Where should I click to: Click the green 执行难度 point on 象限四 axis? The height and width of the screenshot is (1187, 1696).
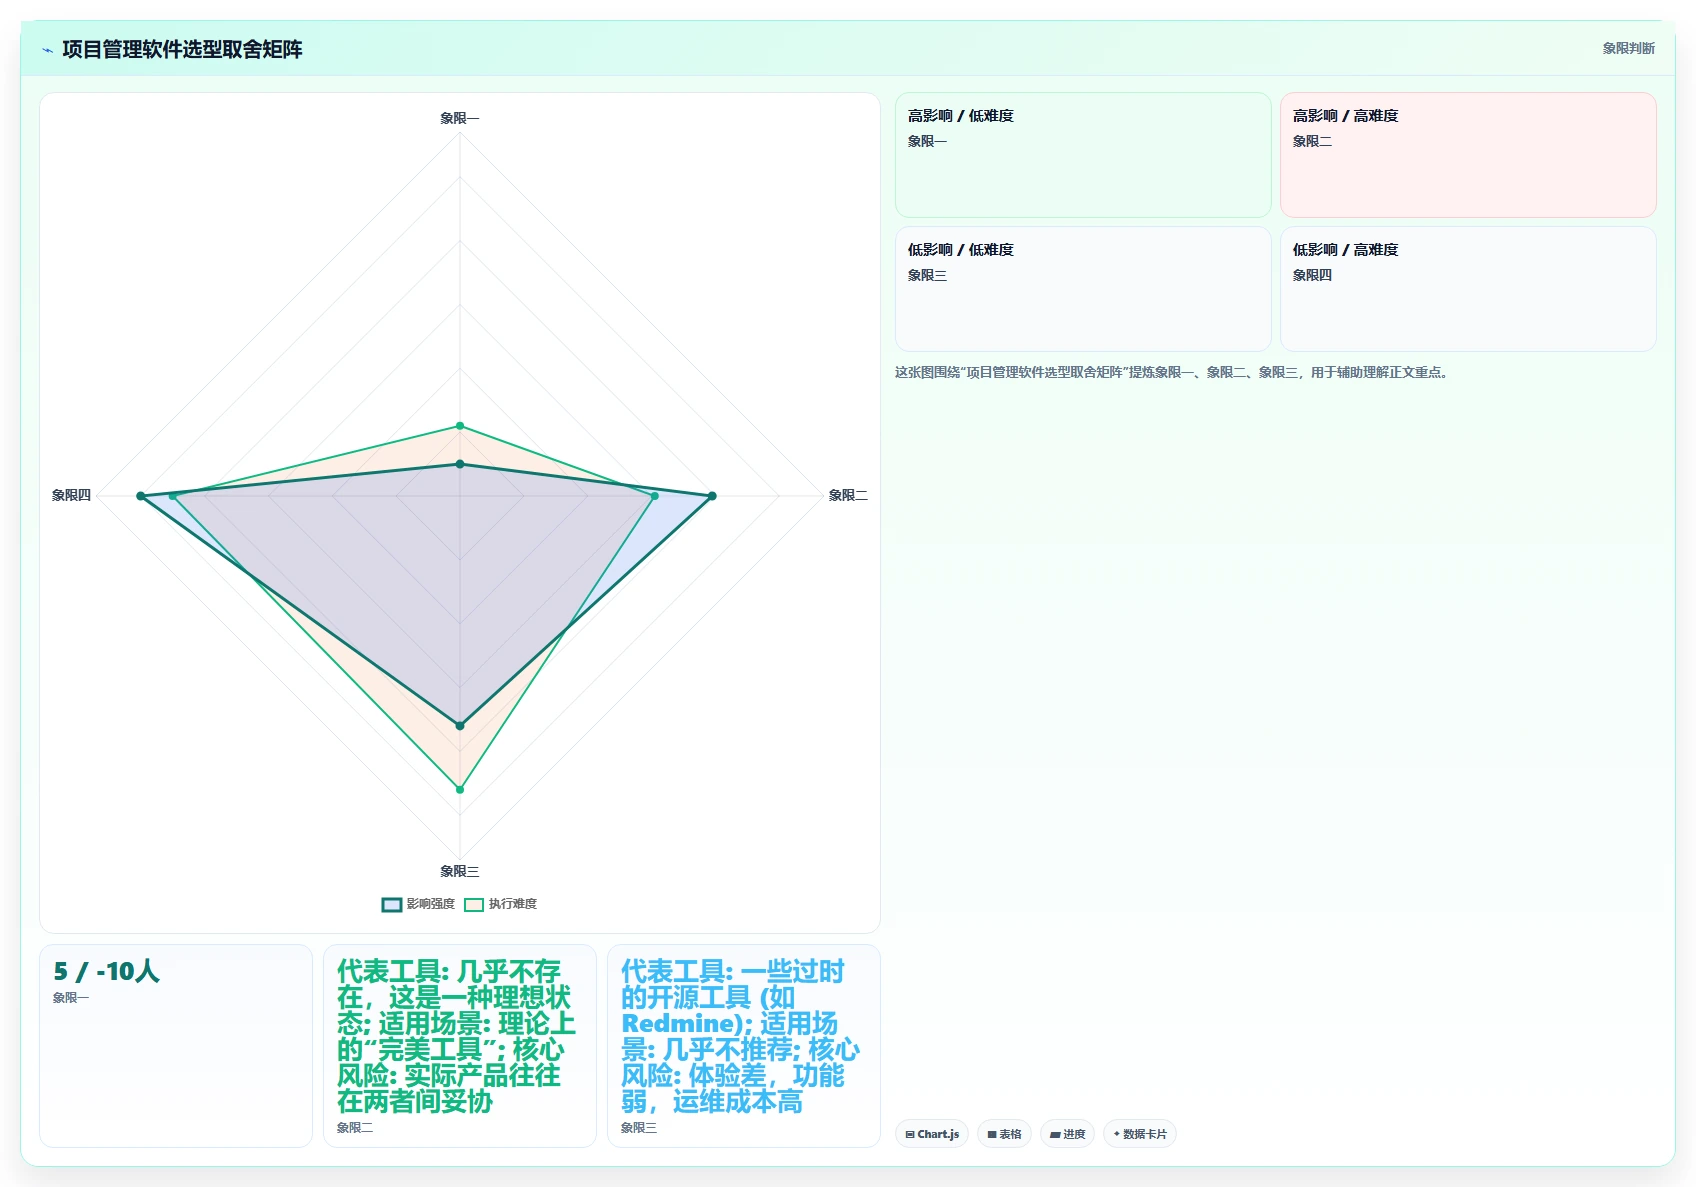(x=173, y=496)
